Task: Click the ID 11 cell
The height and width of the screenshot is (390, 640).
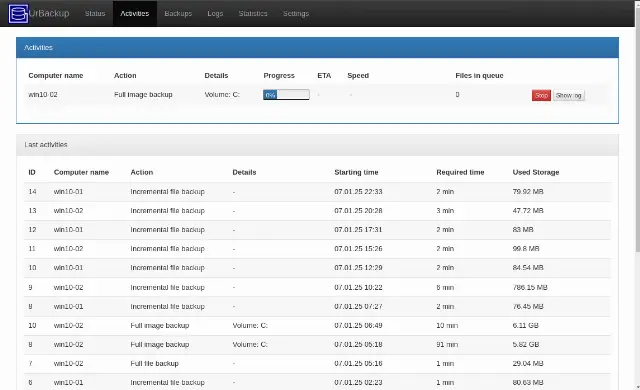Action: [32, 249]
